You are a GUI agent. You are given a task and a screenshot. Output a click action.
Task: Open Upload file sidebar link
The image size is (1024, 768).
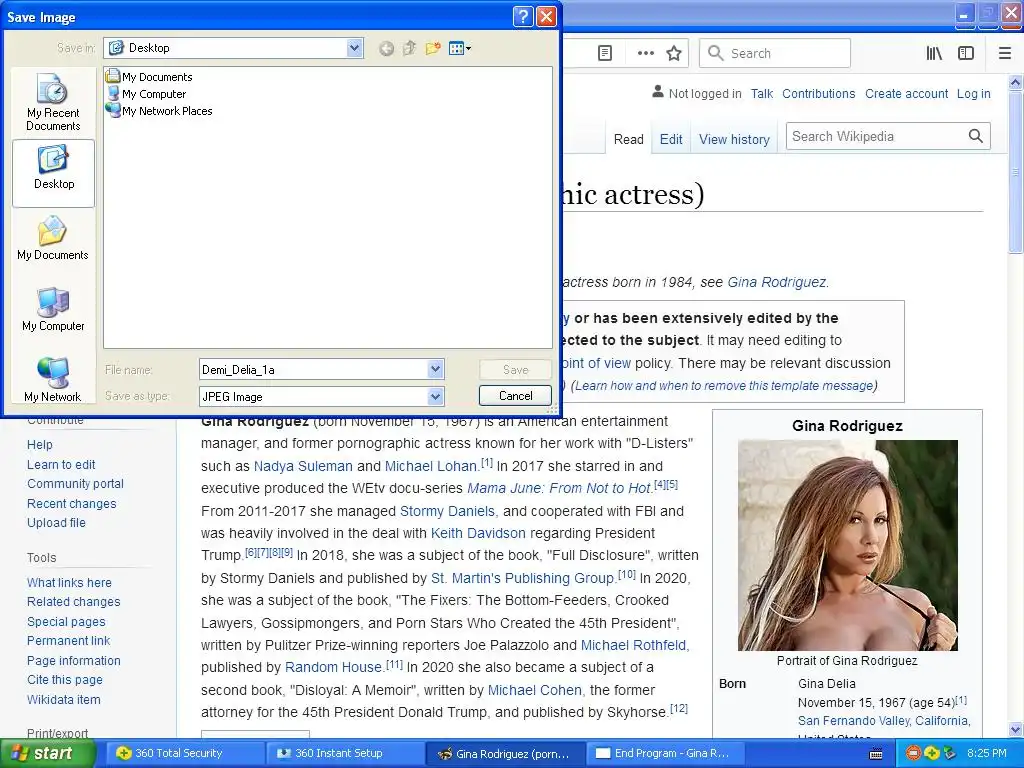coord(56,522)
